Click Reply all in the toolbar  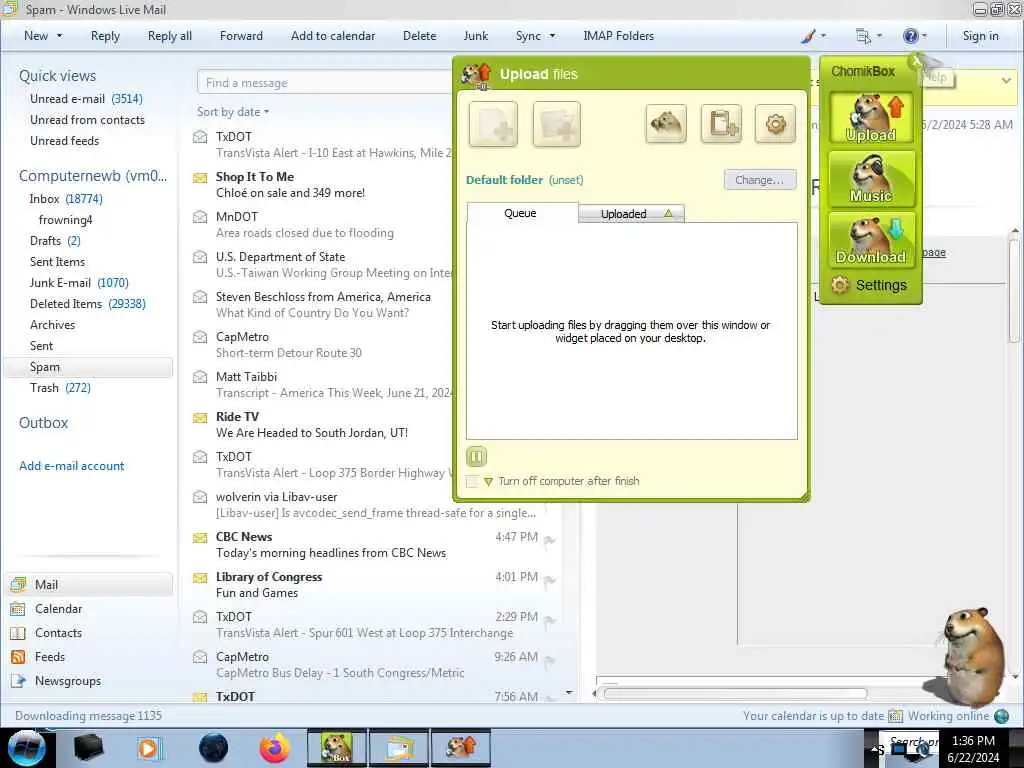click(x=170, y=36)
